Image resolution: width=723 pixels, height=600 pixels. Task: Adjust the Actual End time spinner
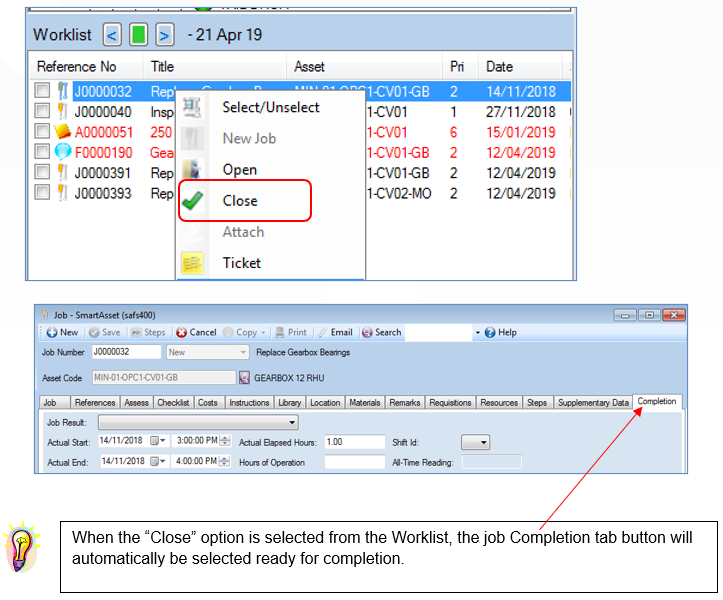(225, 461)
